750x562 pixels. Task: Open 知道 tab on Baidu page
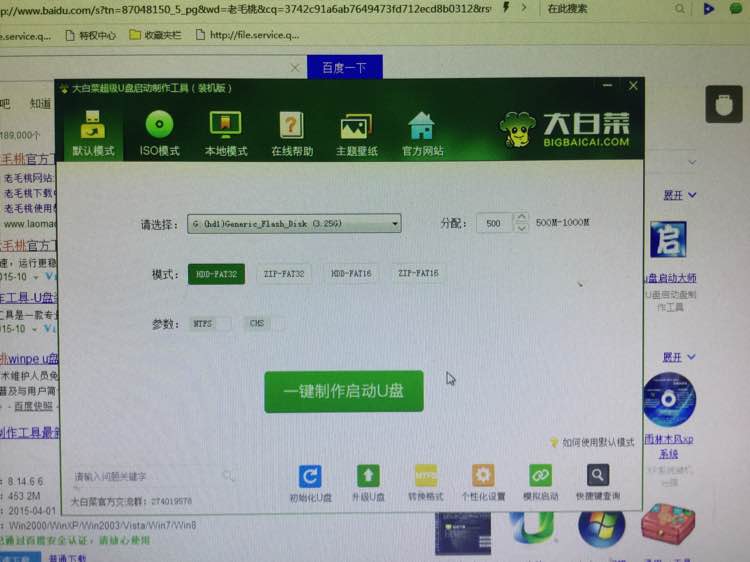tap(40, 103)
